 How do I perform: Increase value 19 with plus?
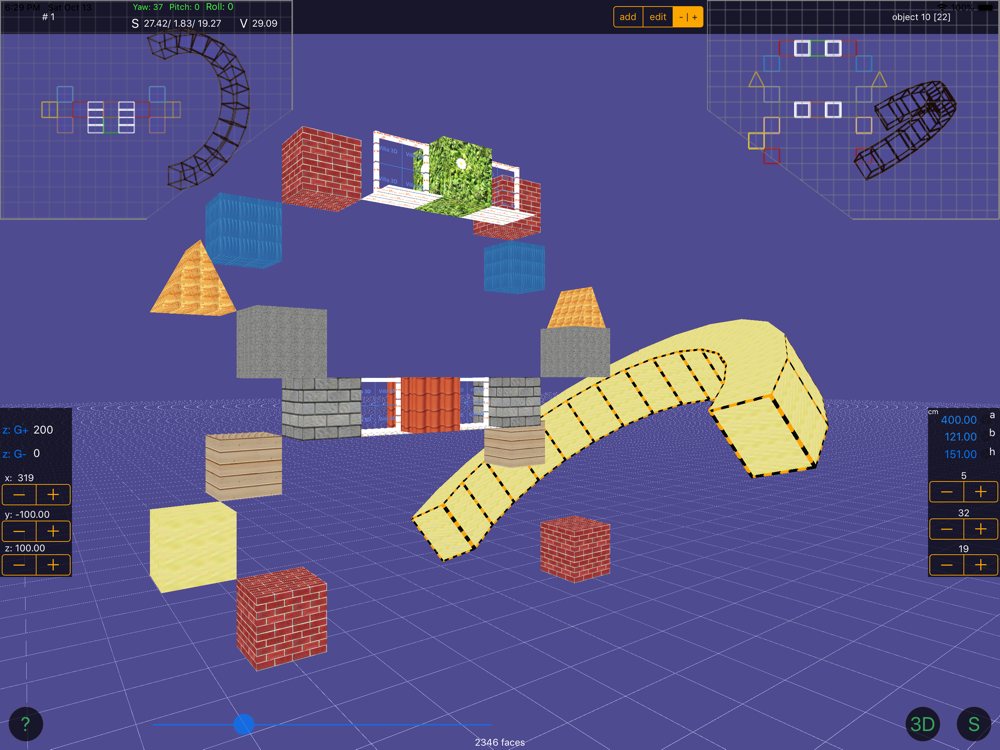coord(981,564)
